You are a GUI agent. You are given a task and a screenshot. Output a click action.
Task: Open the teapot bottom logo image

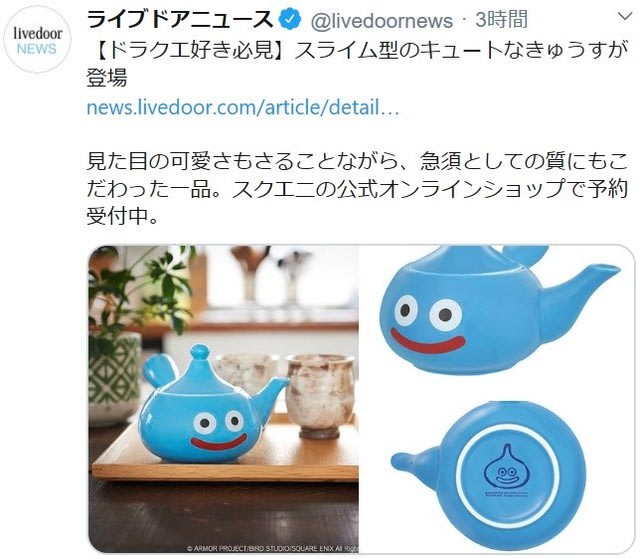(497, 476)
